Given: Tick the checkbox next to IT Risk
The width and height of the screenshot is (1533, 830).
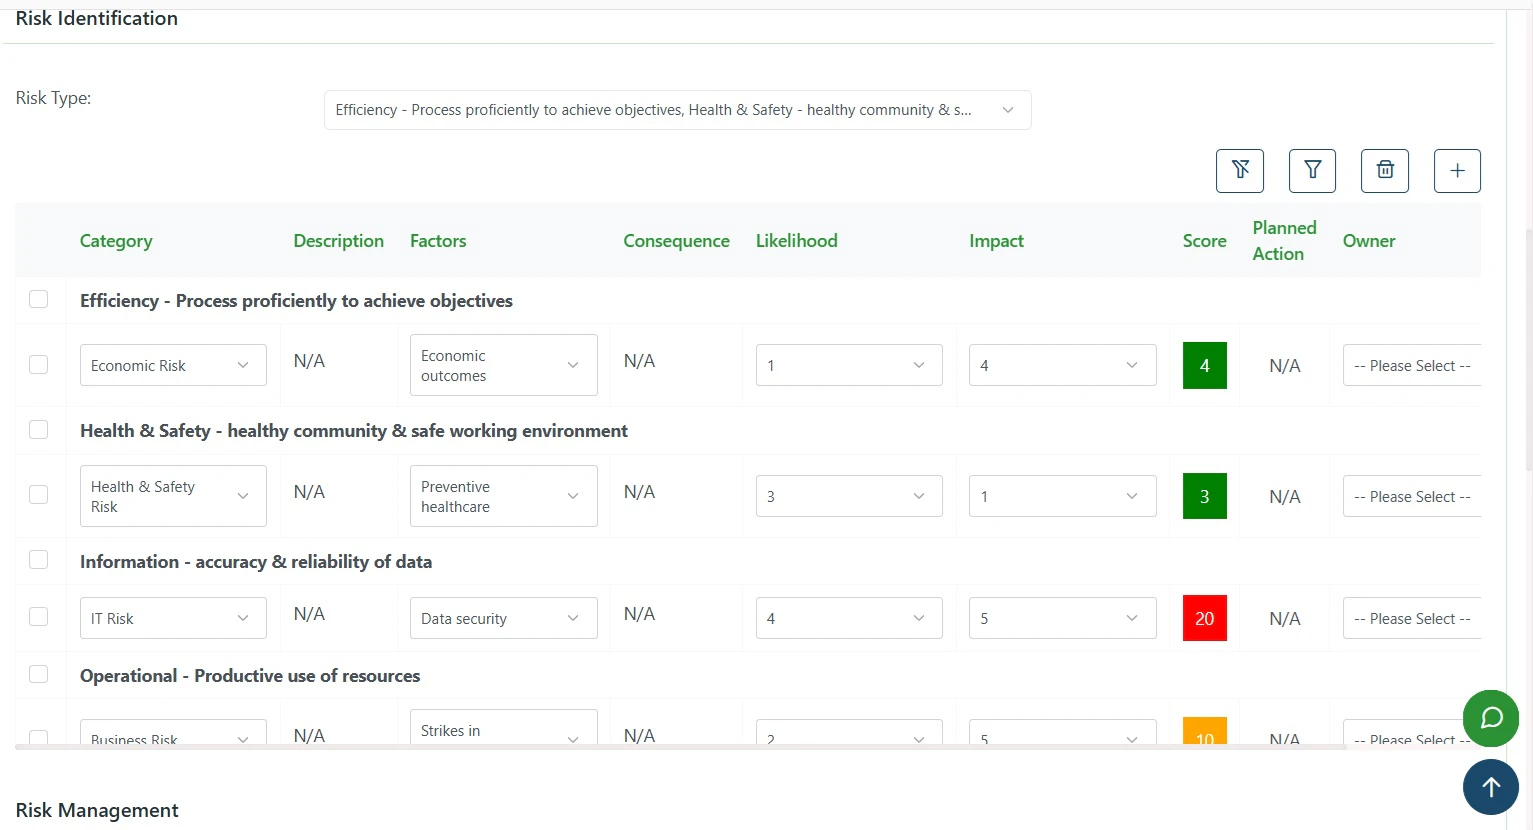Looking at the screenshot, I should 39,618.
